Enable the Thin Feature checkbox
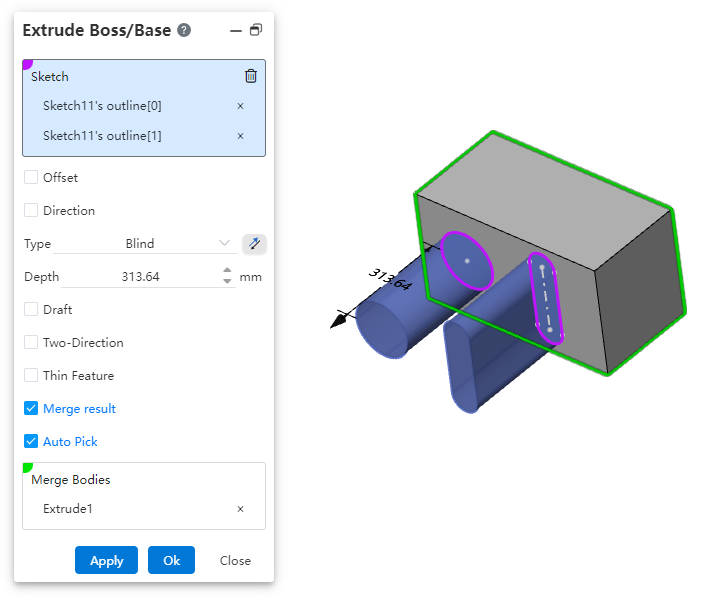714x600 pixels. pyautogui.click(x=31, y=376)
